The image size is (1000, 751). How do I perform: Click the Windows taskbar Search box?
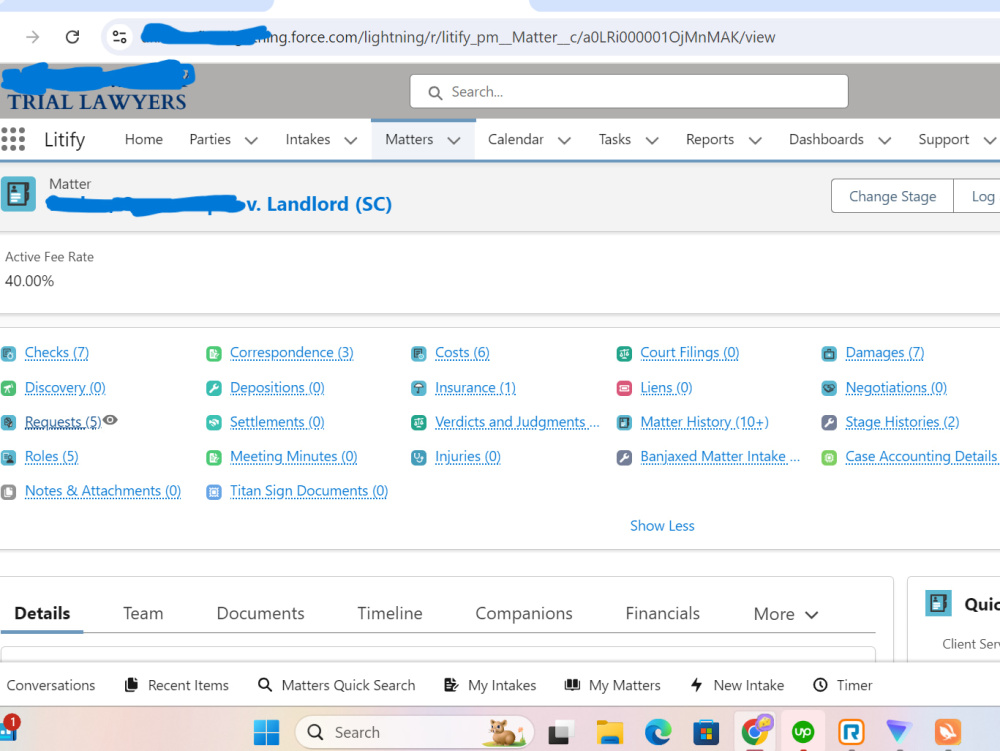414,732
